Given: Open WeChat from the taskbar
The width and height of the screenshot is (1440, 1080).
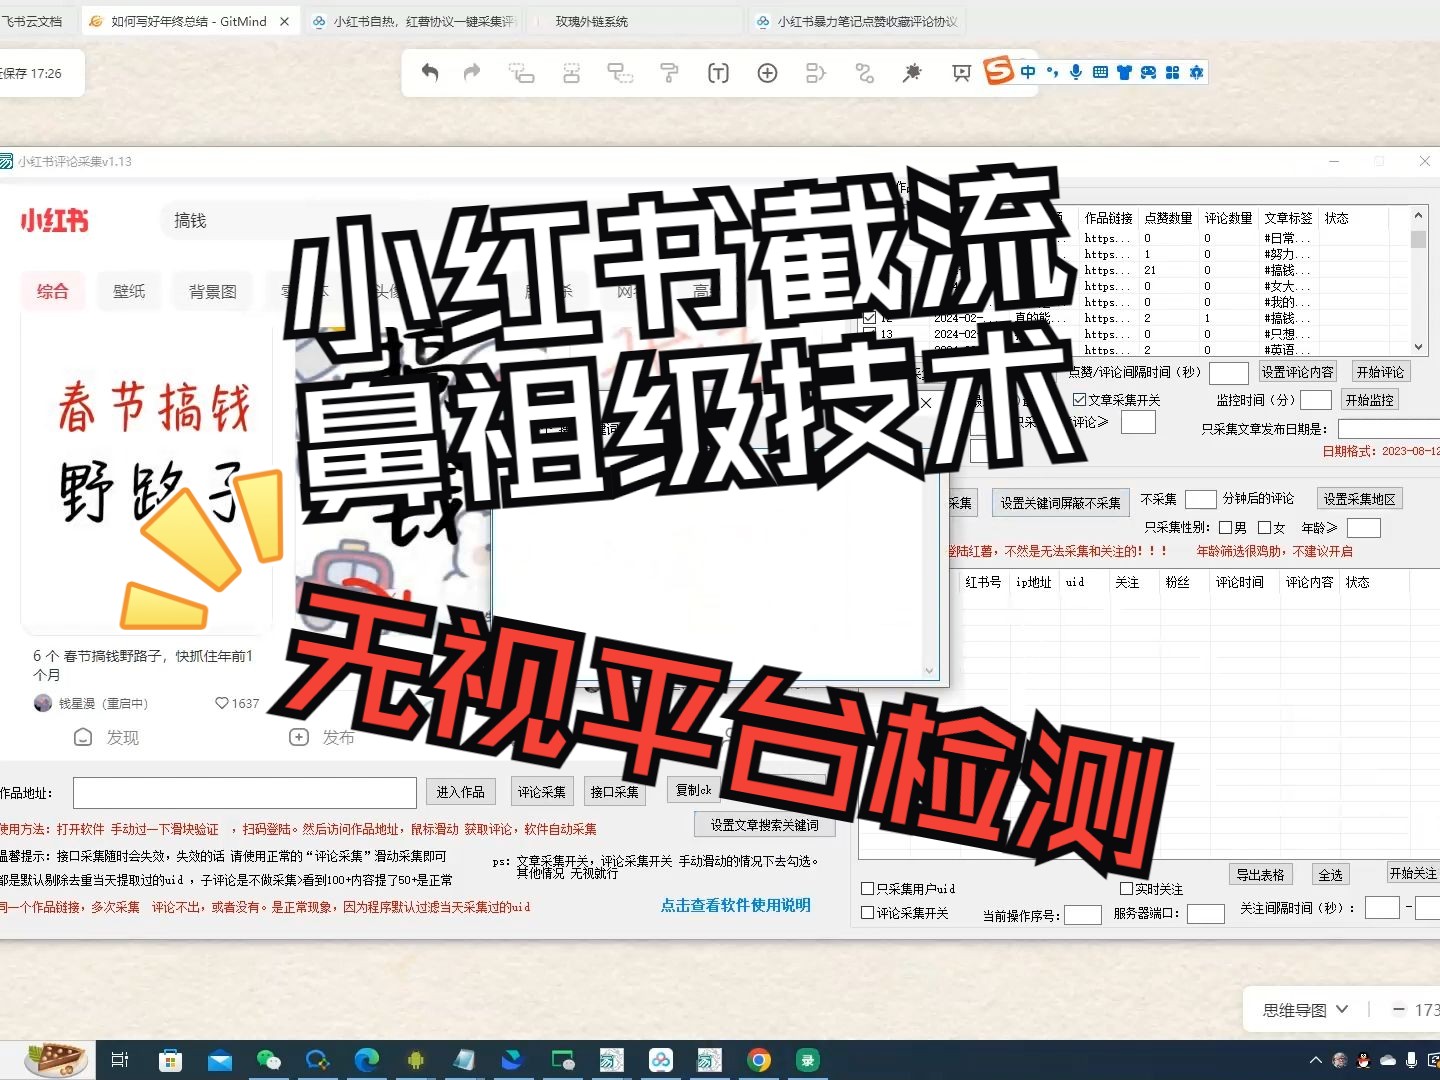Looking at the screenshot, I should pyautogui.click(x=268, y=1060).
